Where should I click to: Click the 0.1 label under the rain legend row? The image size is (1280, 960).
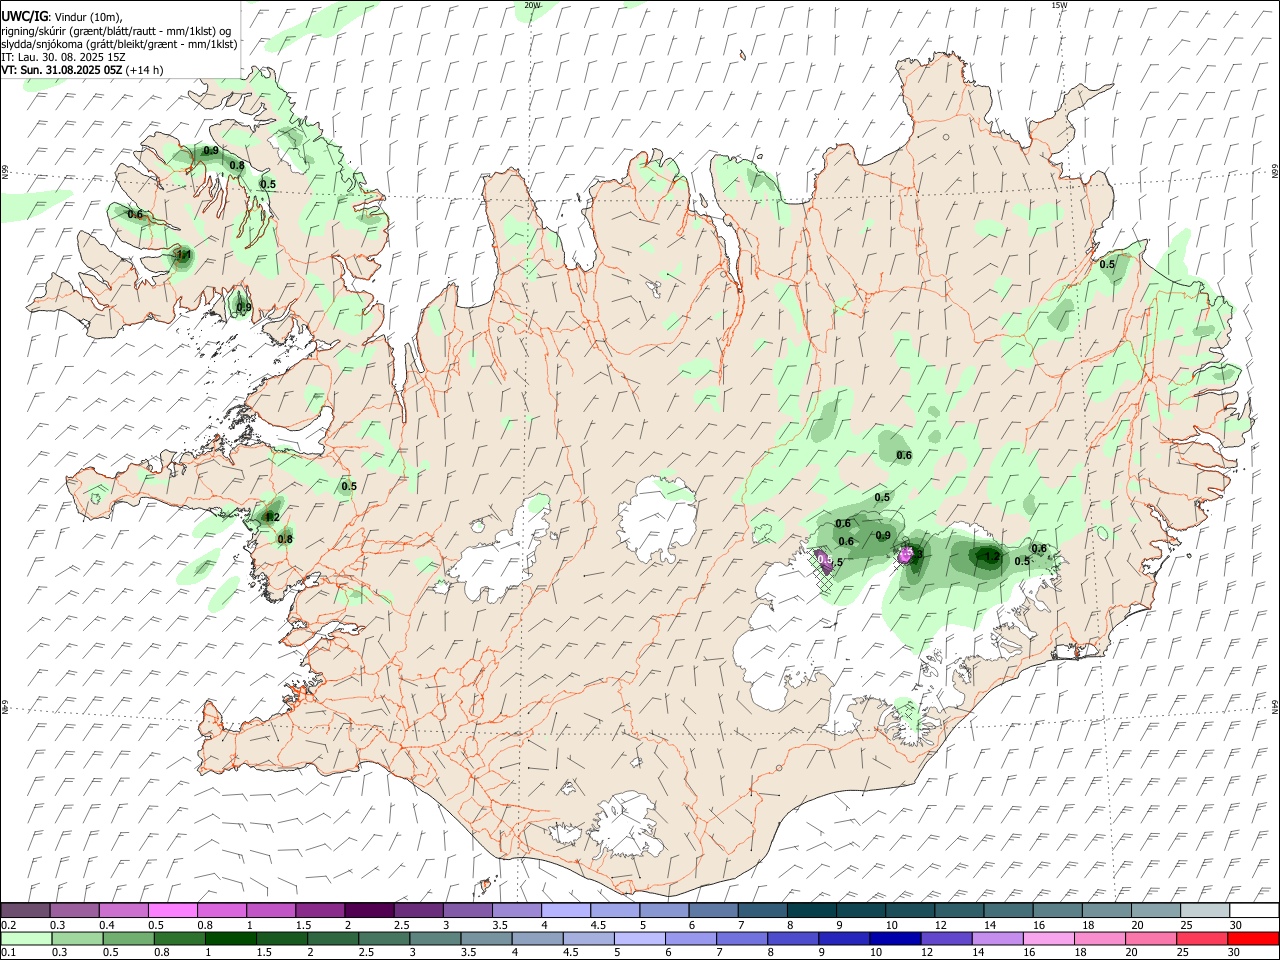[9, 952]
